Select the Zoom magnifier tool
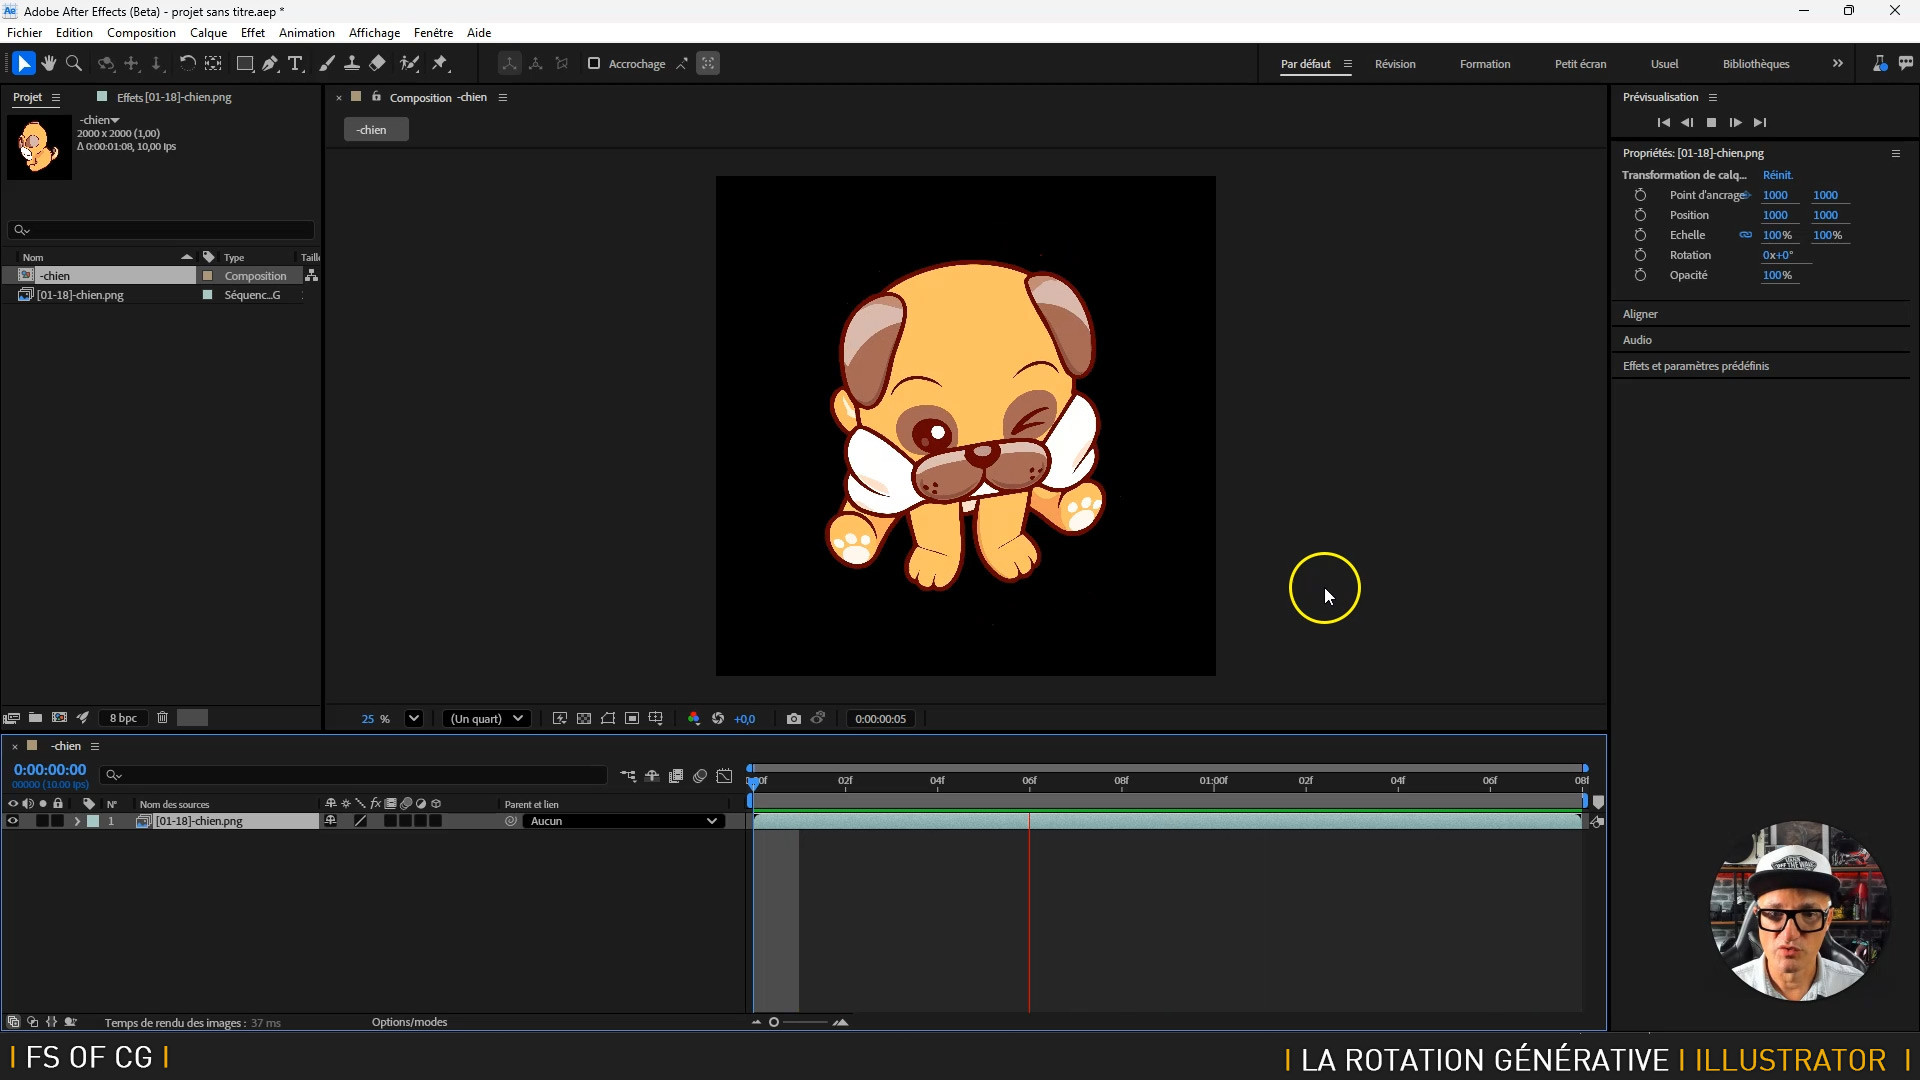Image resolution: width=1920 pixels, height=1080 pixels. point(73,63)
